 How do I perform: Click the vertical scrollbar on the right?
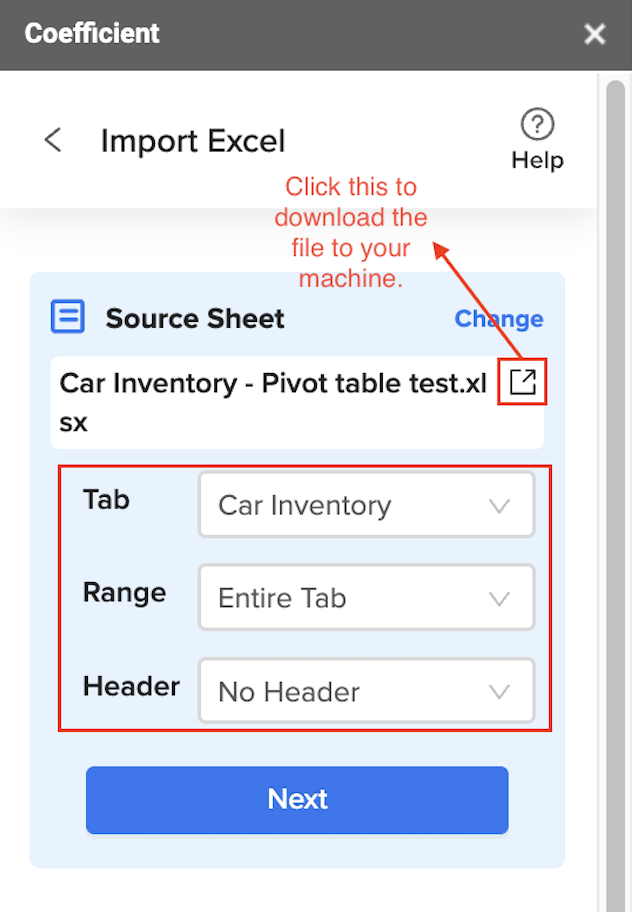coord(615,494)
